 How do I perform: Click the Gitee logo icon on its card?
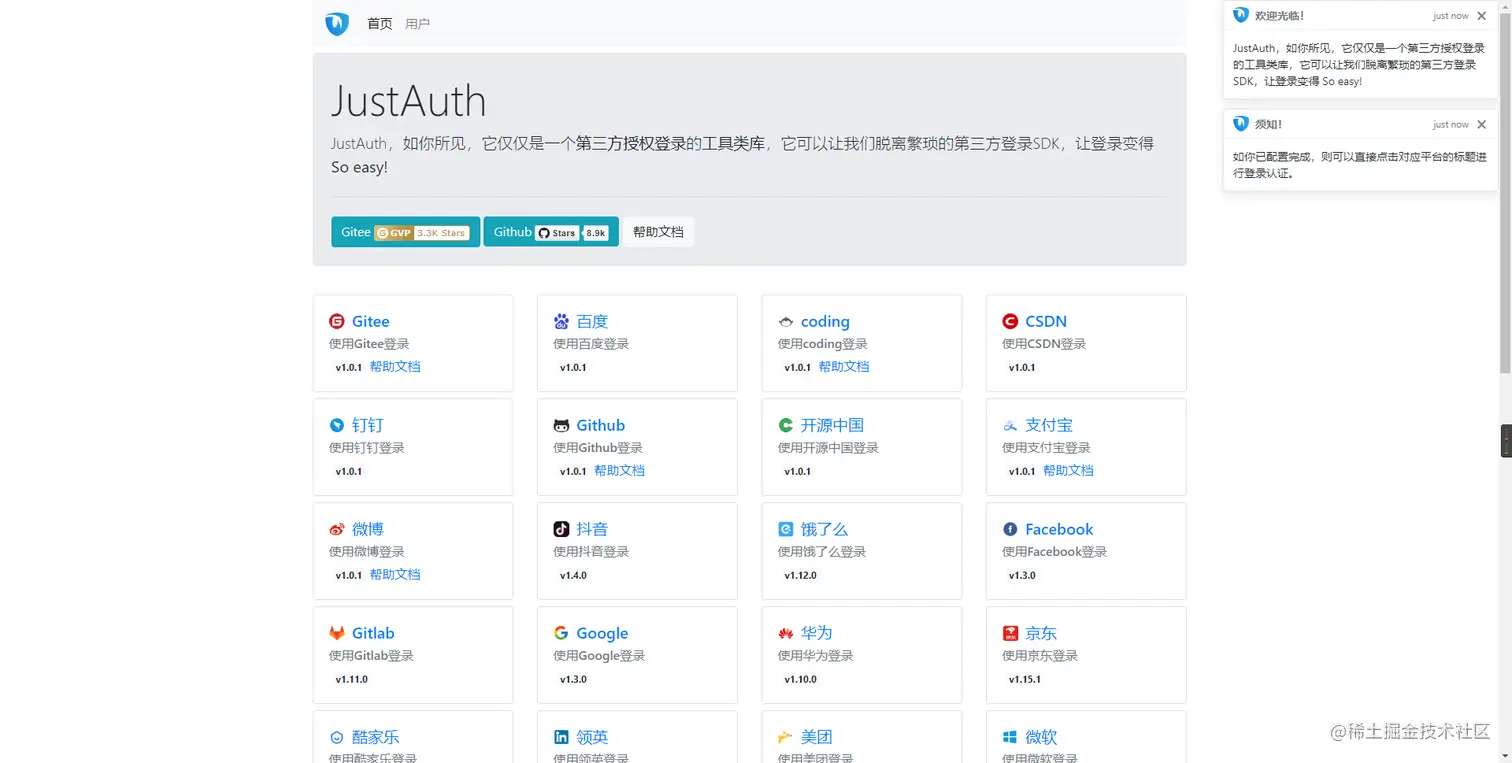coord(337,321)
